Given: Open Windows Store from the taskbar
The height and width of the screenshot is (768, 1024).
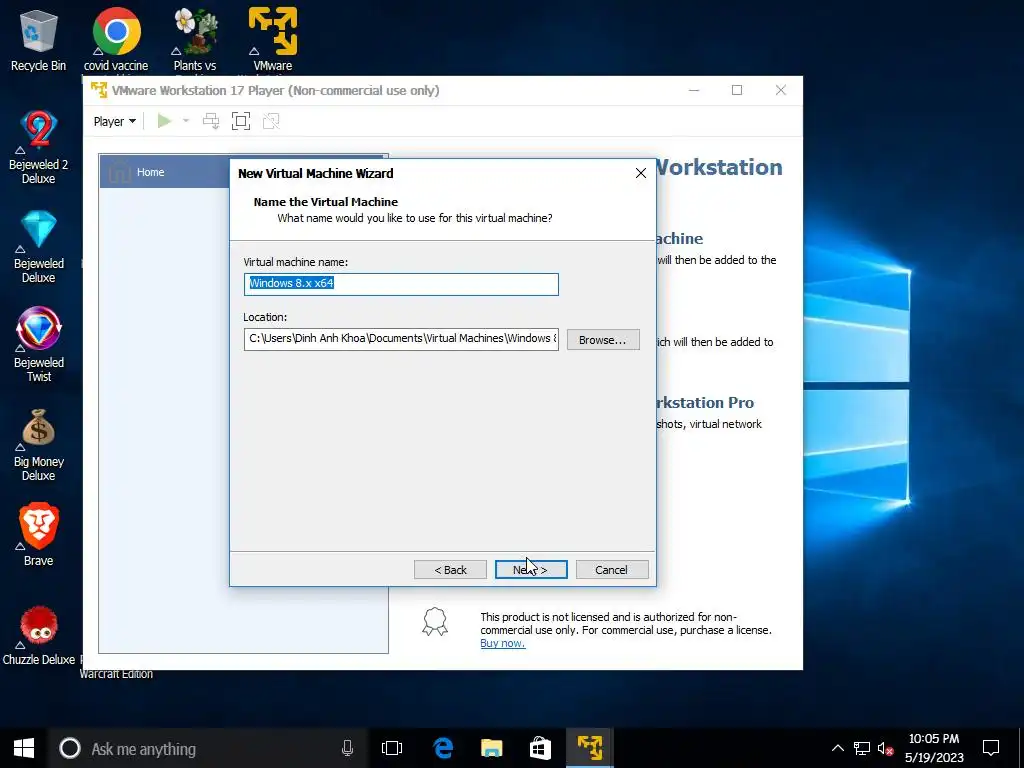Looking at the screenshot, I should coord(540,748).
